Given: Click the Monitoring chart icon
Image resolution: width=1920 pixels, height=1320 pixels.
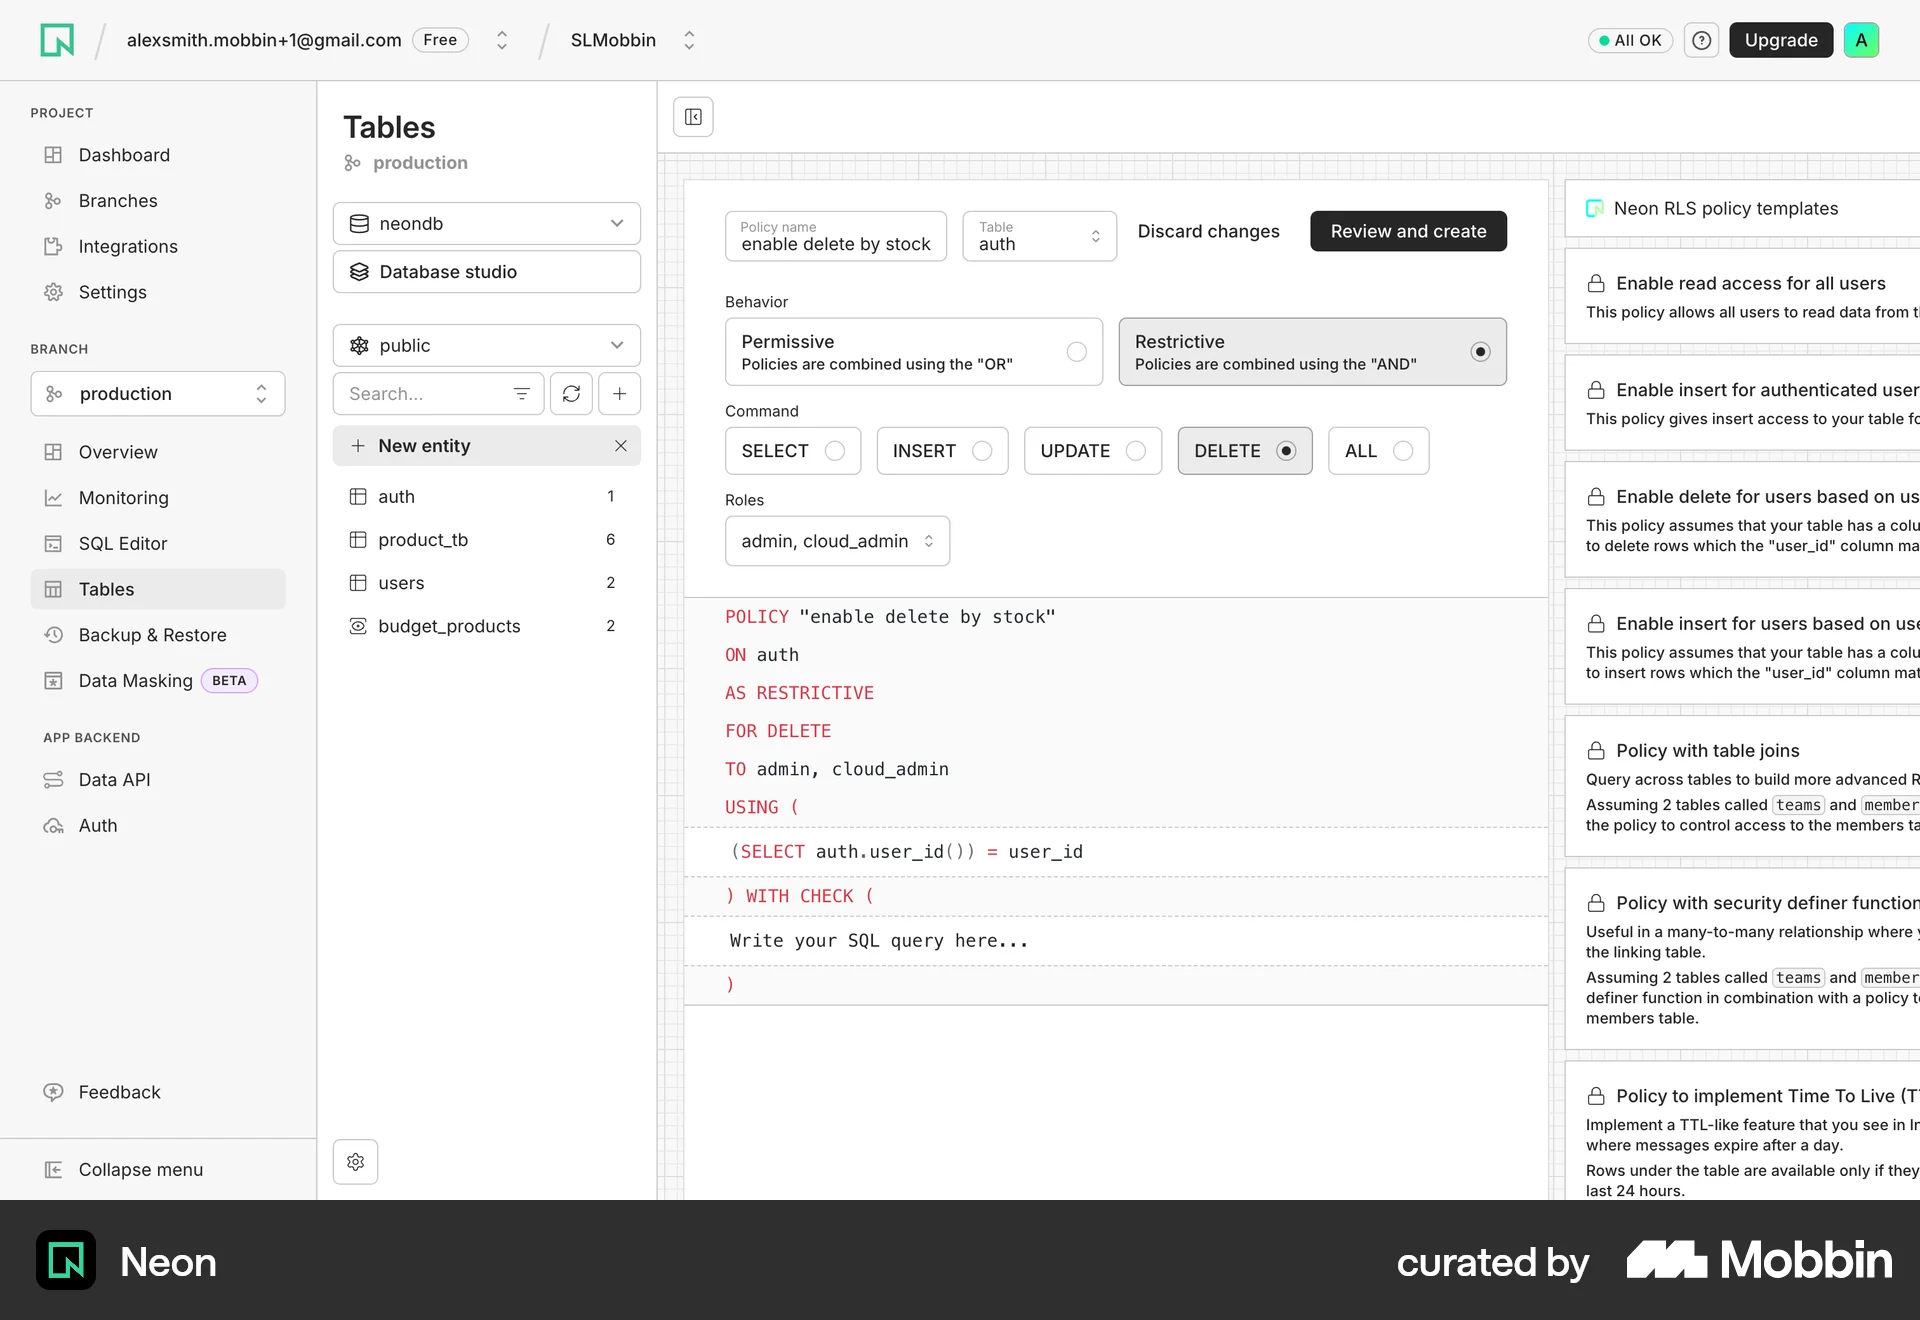Looking at the screenshot, I should pyautogui.click(x=53, y=498).
